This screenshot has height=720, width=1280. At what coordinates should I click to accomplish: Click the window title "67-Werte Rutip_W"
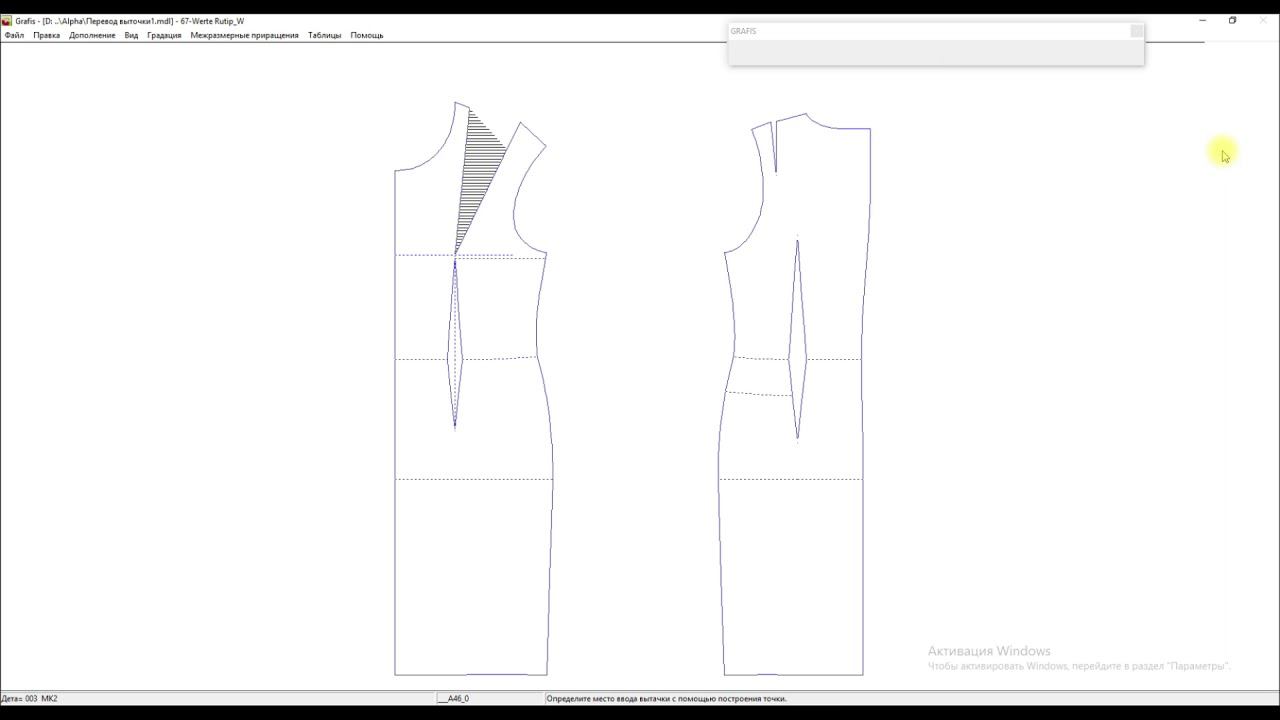(212, 21)
